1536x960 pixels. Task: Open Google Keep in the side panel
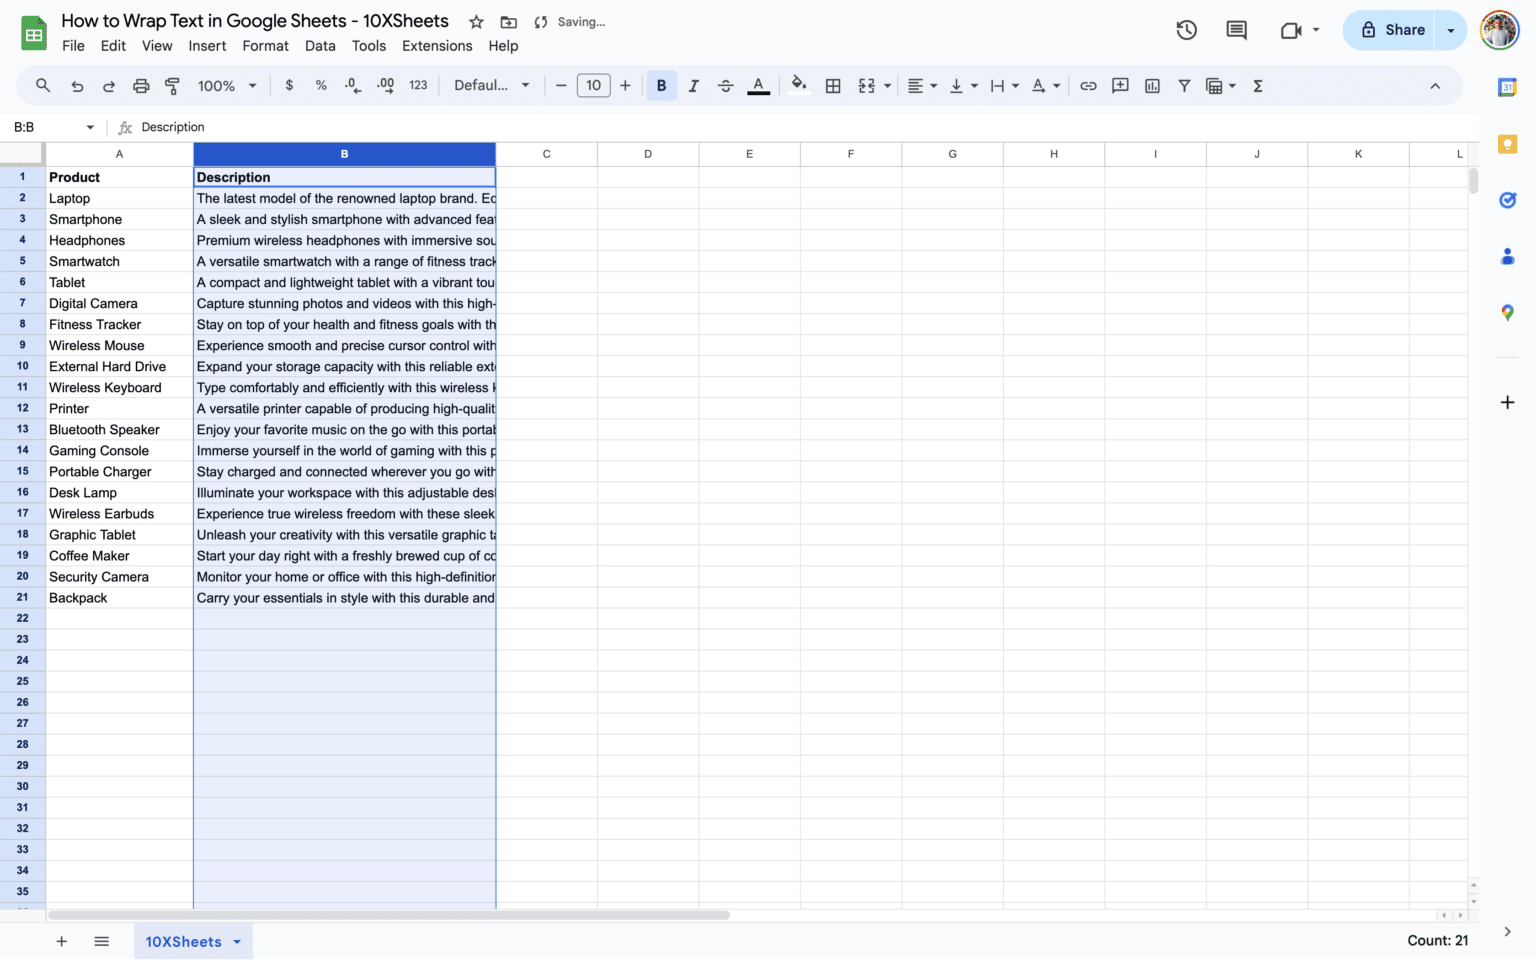[x=1508, y=143]
